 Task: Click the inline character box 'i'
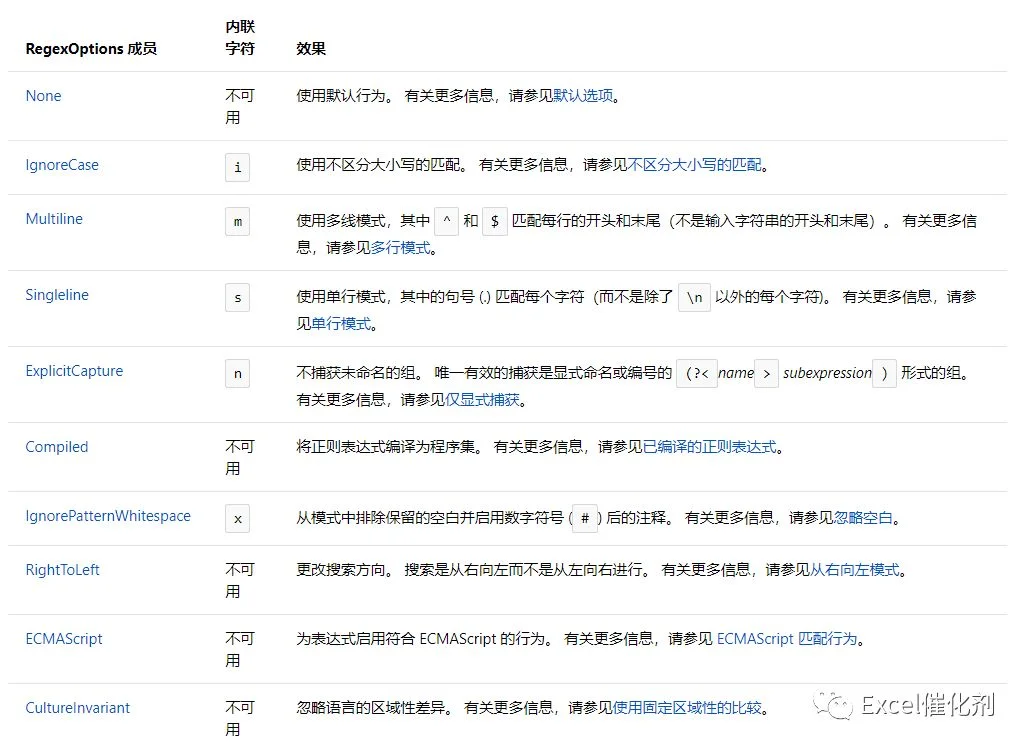point(238,167)
